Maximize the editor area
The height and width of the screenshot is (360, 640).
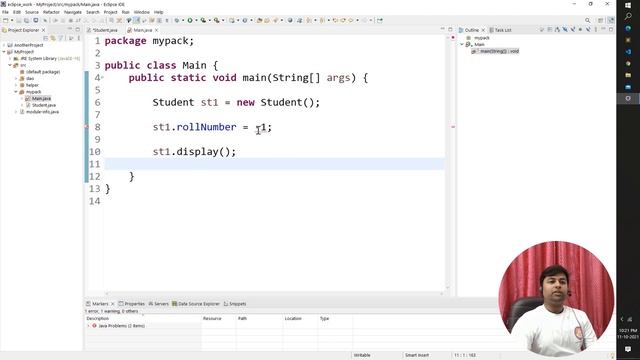pyautogui.click(x=450, y=29)
